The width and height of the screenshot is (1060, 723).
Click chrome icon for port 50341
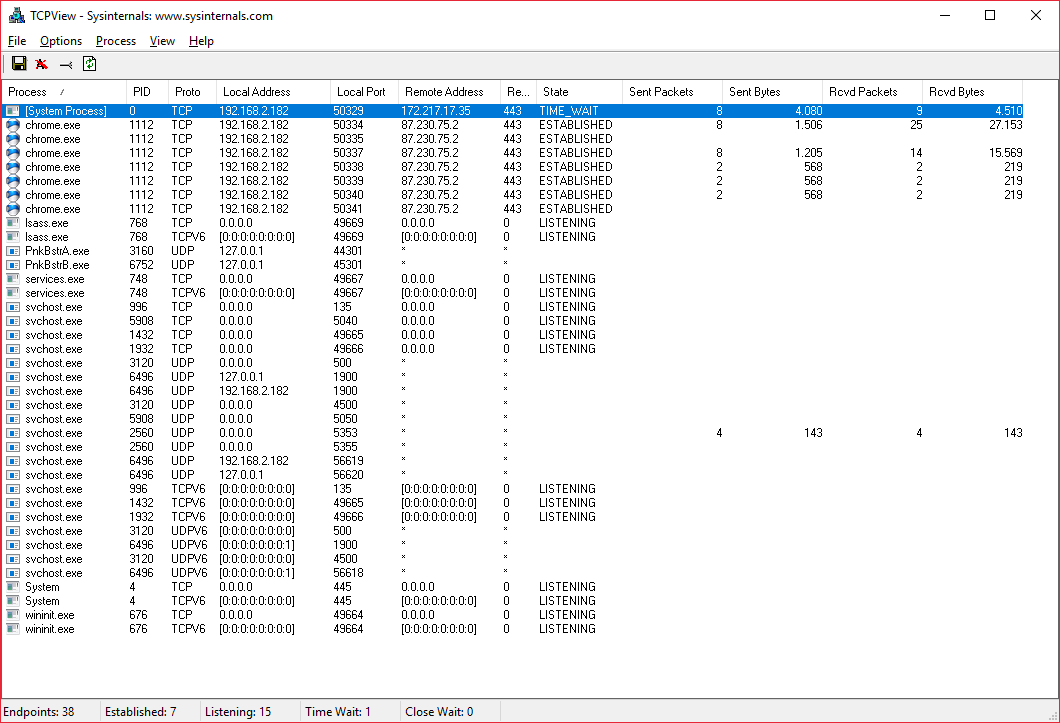point(13,209)
